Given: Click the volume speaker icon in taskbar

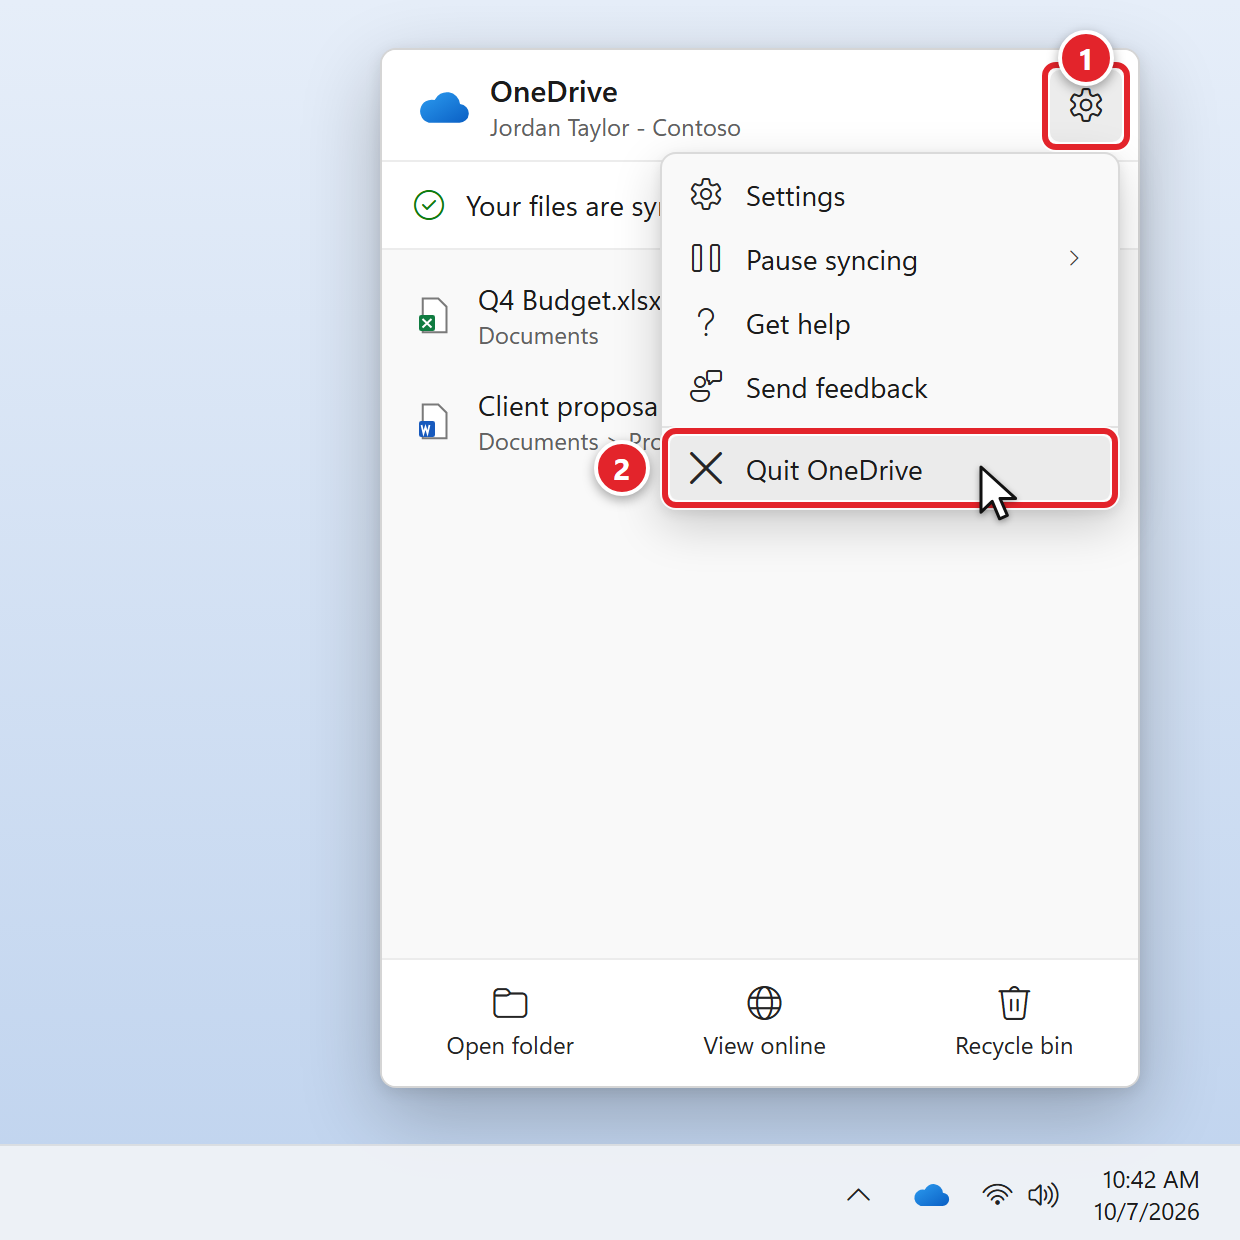Looking at the screenshot, I should (x=1043, y=1194).
